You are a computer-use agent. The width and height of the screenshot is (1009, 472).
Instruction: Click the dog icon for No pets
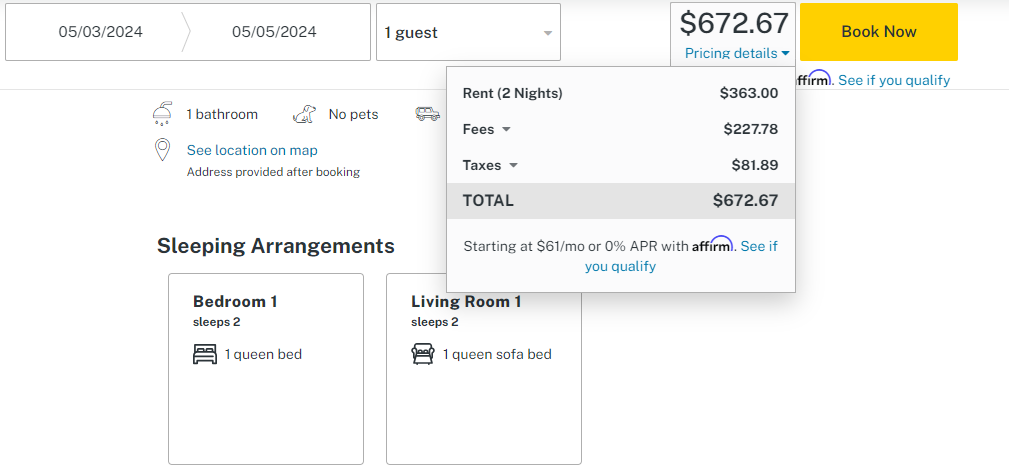click(x=304, y=114)
